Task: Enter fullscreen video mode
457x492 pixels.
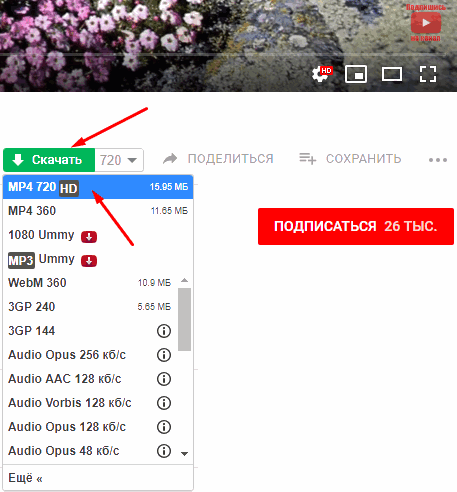Action: click(x=428, y=74)
